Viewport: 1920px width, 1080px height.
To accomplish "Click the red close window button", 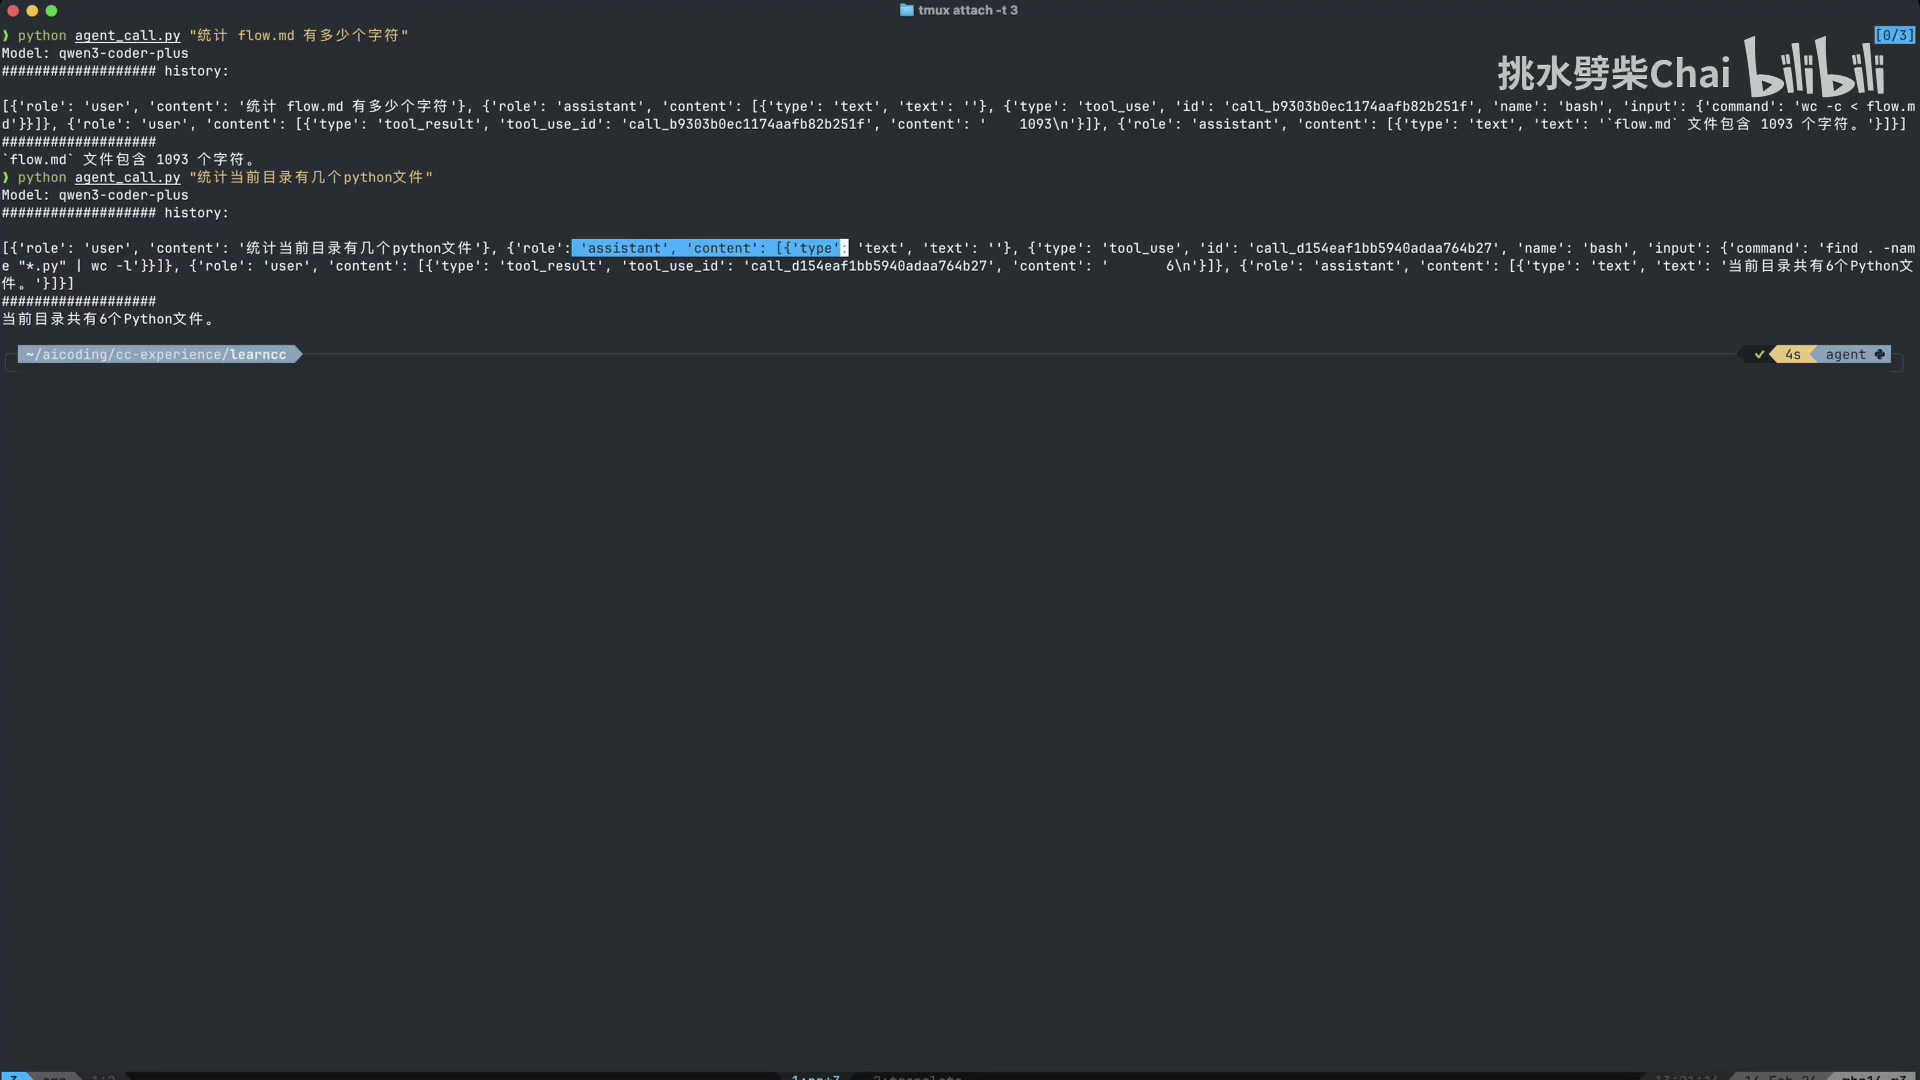I will point(13,11).
